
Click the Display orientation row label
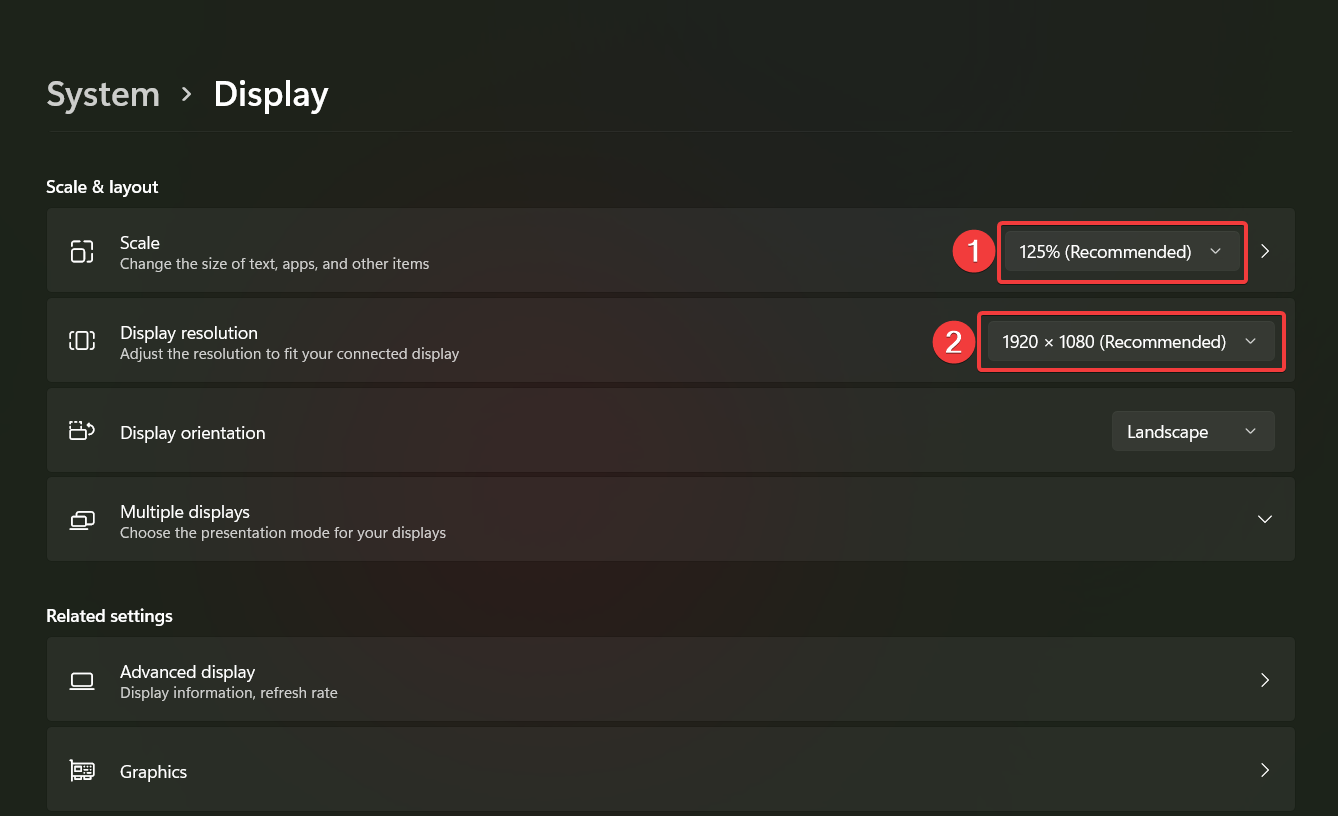193,433
